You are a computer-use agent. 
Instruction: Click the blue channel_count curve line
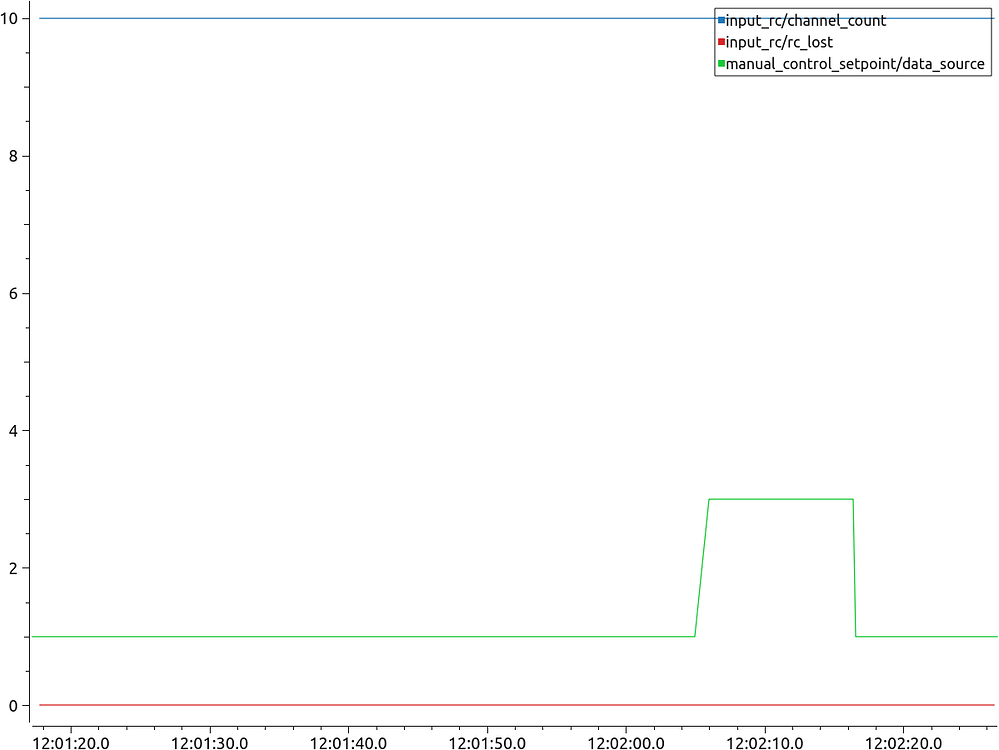click(400, 16)
